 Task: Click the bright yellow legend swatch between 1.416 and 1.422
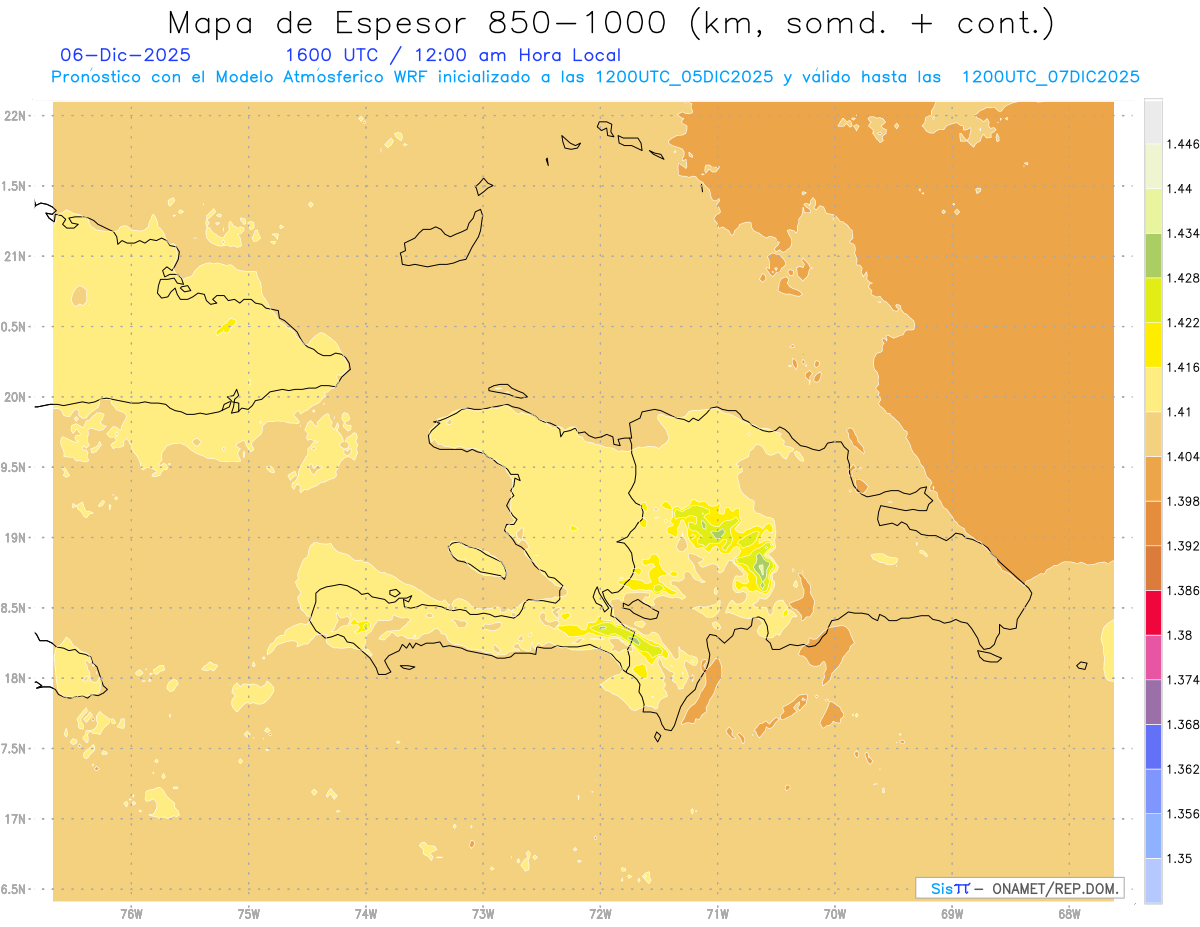click(1153, 344)
